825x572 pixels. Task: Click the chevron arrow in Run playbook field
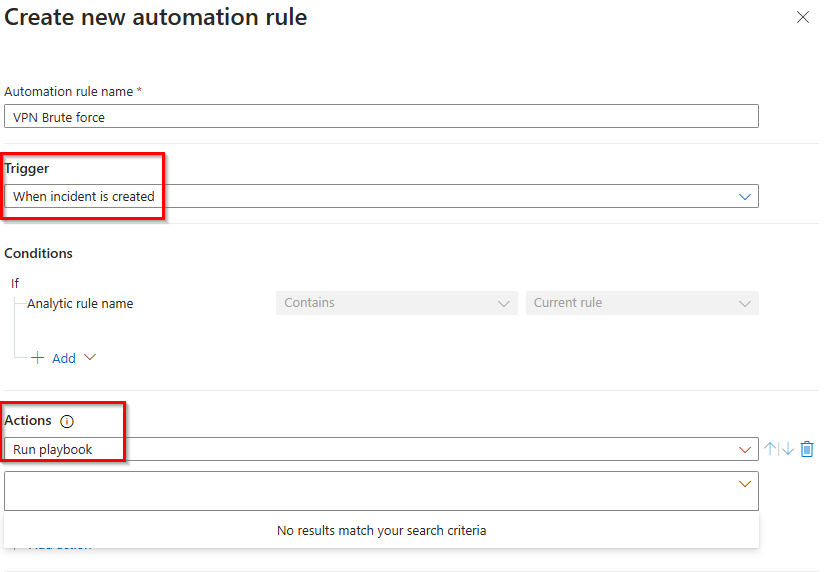coord(744,450)
